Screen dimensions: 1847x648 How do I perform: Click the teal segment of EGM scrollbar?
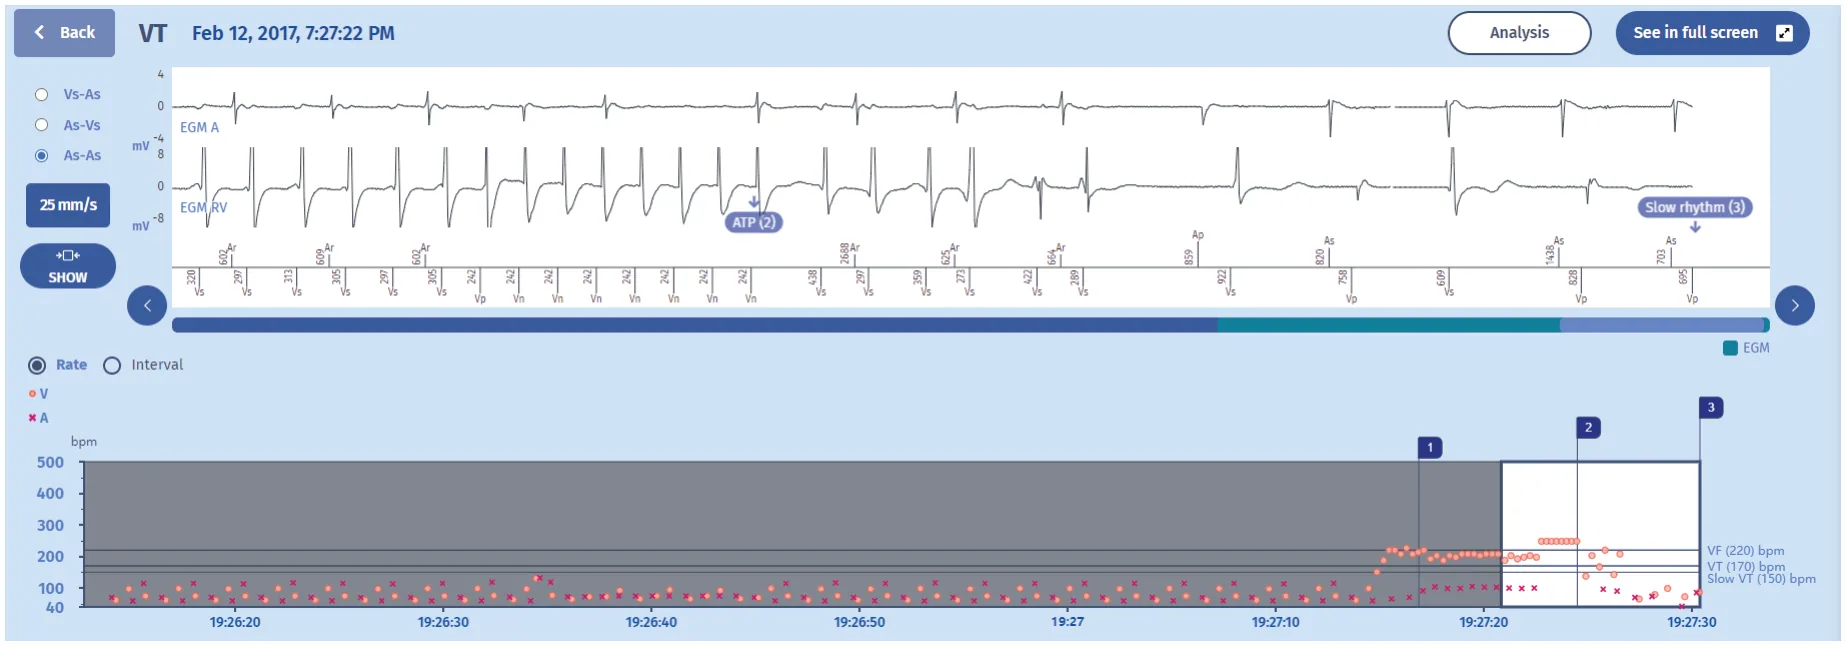tap(1388, 325)
